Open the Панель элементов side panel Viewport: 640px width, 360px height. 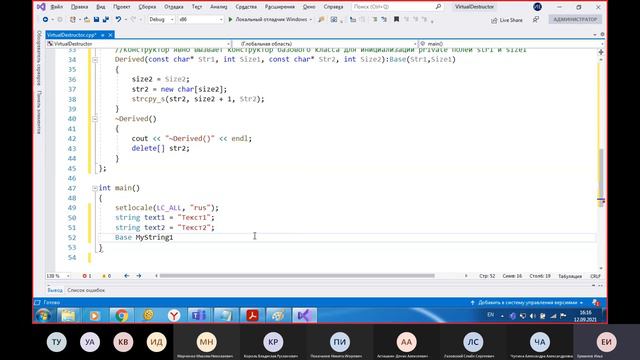pyautogui.click(x=39, y=112)
